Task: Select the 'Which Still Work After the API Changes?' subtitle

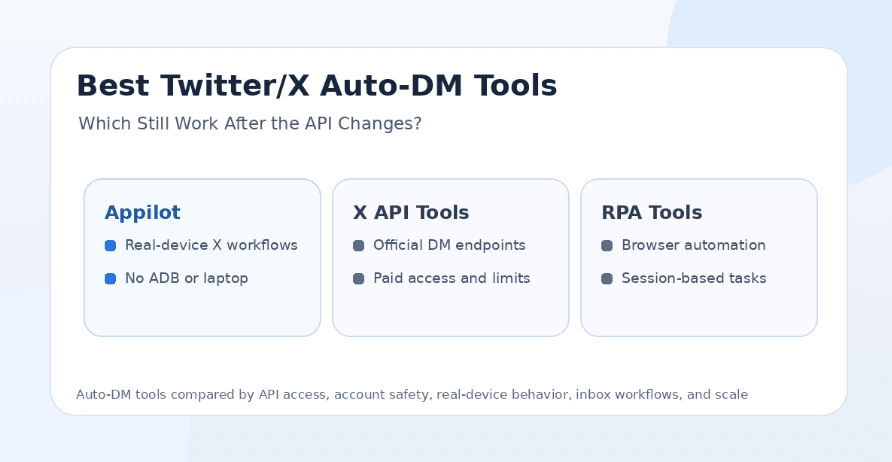Action: [x=250, y=123]
